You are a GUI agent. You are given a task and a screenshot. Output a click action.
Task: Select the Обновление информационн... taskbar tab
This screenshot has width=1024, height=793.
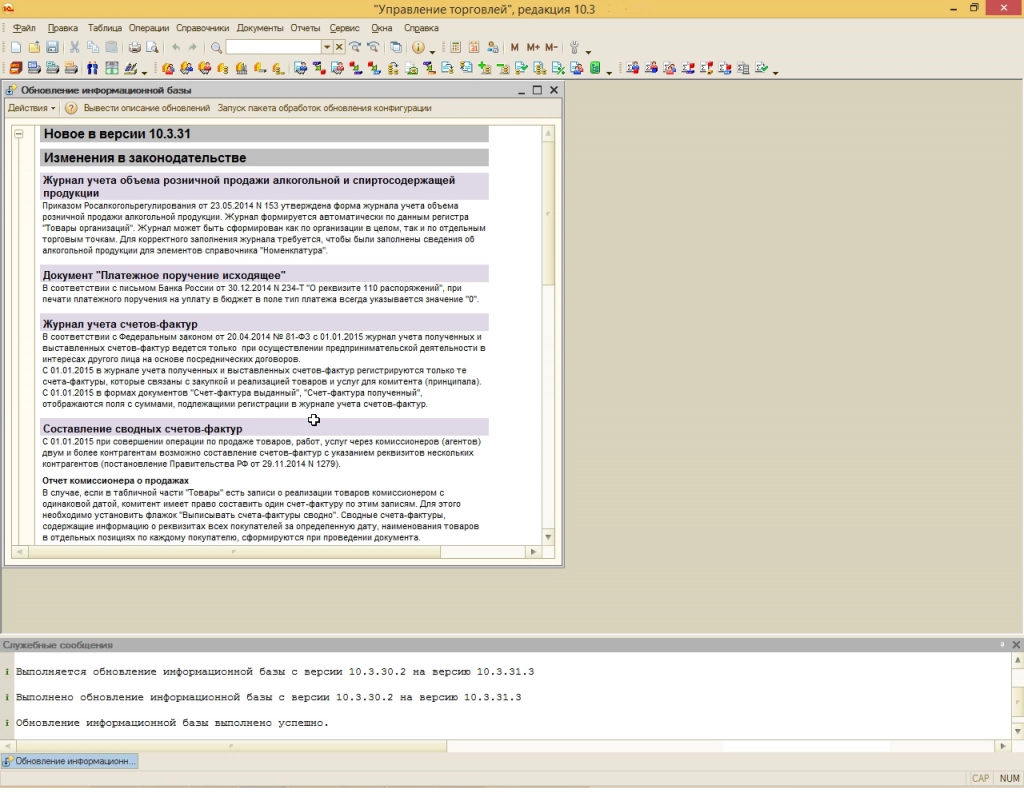[x=69, y=761]
